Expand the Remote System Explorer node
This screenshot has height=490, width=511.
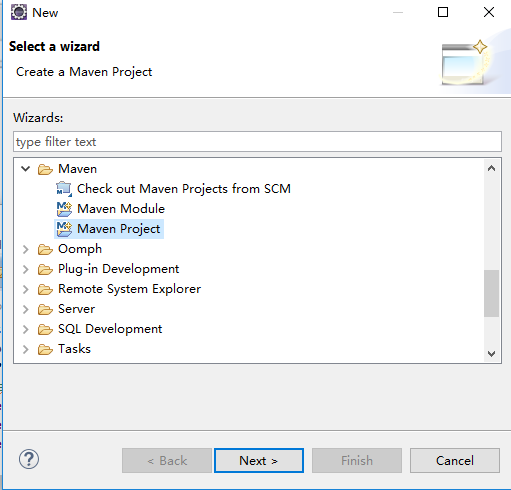tap(26, 289)
